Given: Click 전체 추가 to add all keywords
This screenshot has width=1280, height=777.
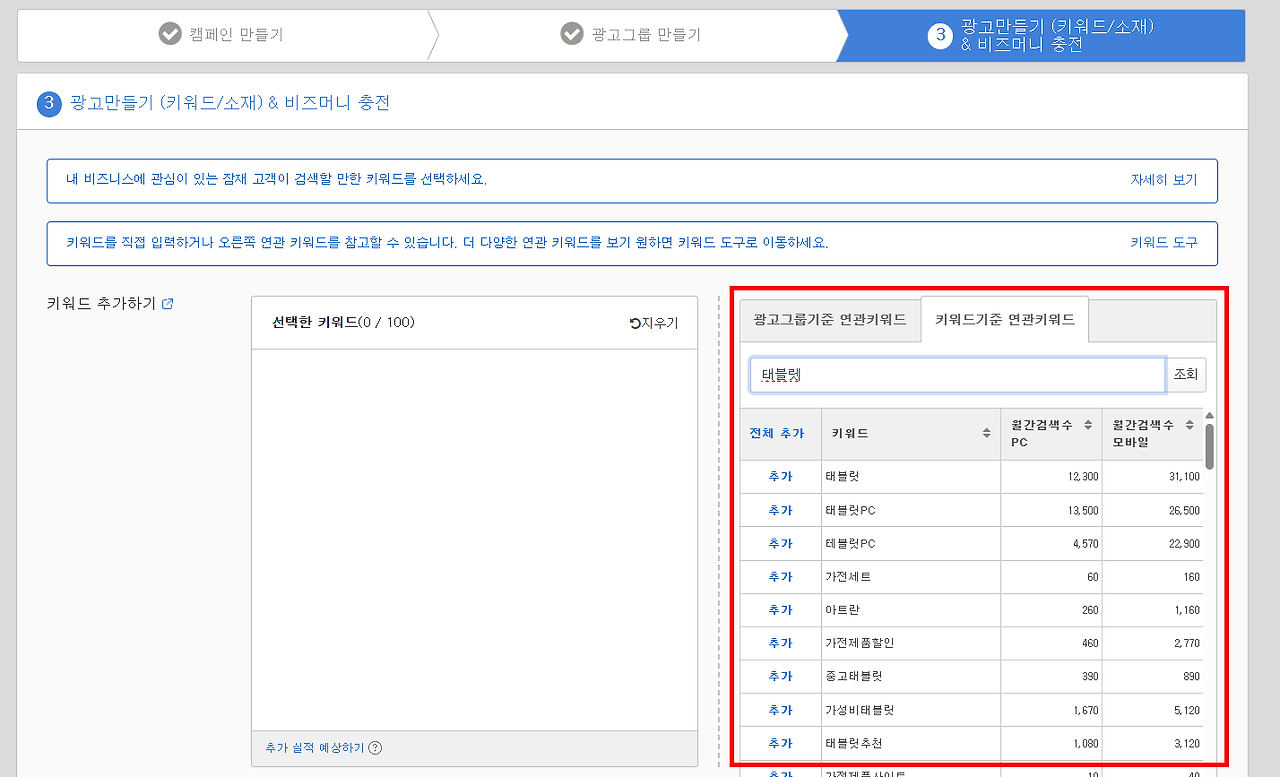Looking at the screenshot, I should 777,433.
